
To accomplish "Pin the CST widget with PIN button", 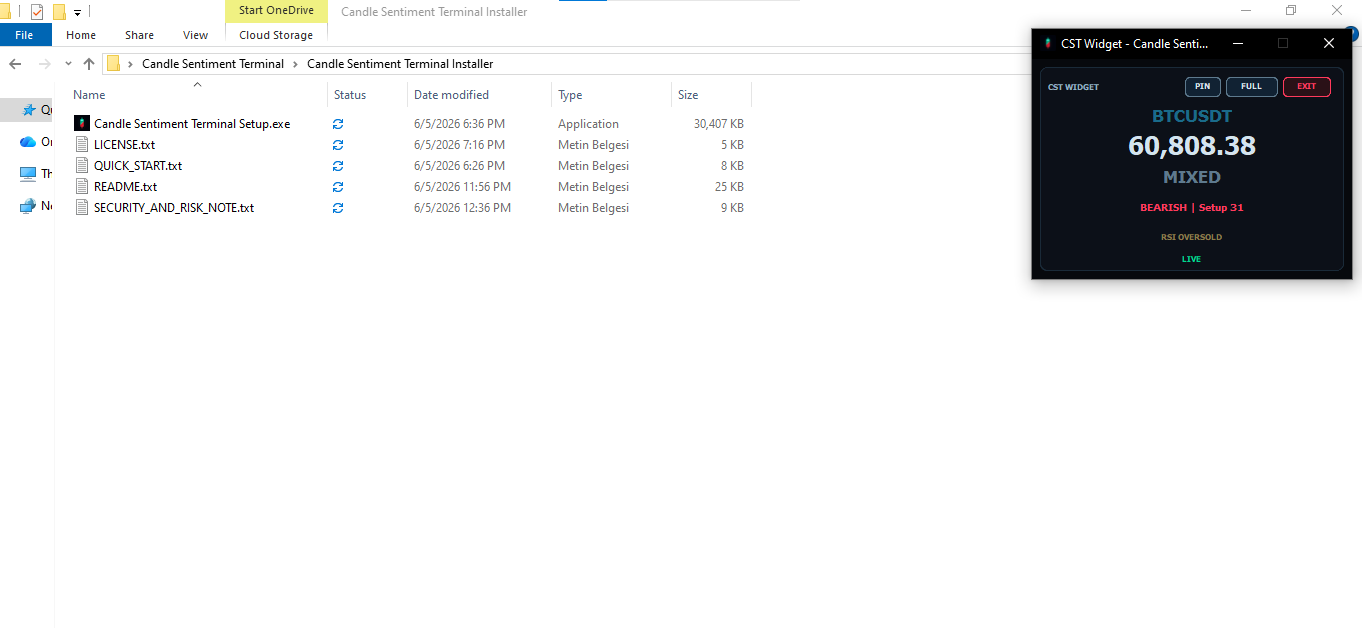I will click(x=1203, y=87).
